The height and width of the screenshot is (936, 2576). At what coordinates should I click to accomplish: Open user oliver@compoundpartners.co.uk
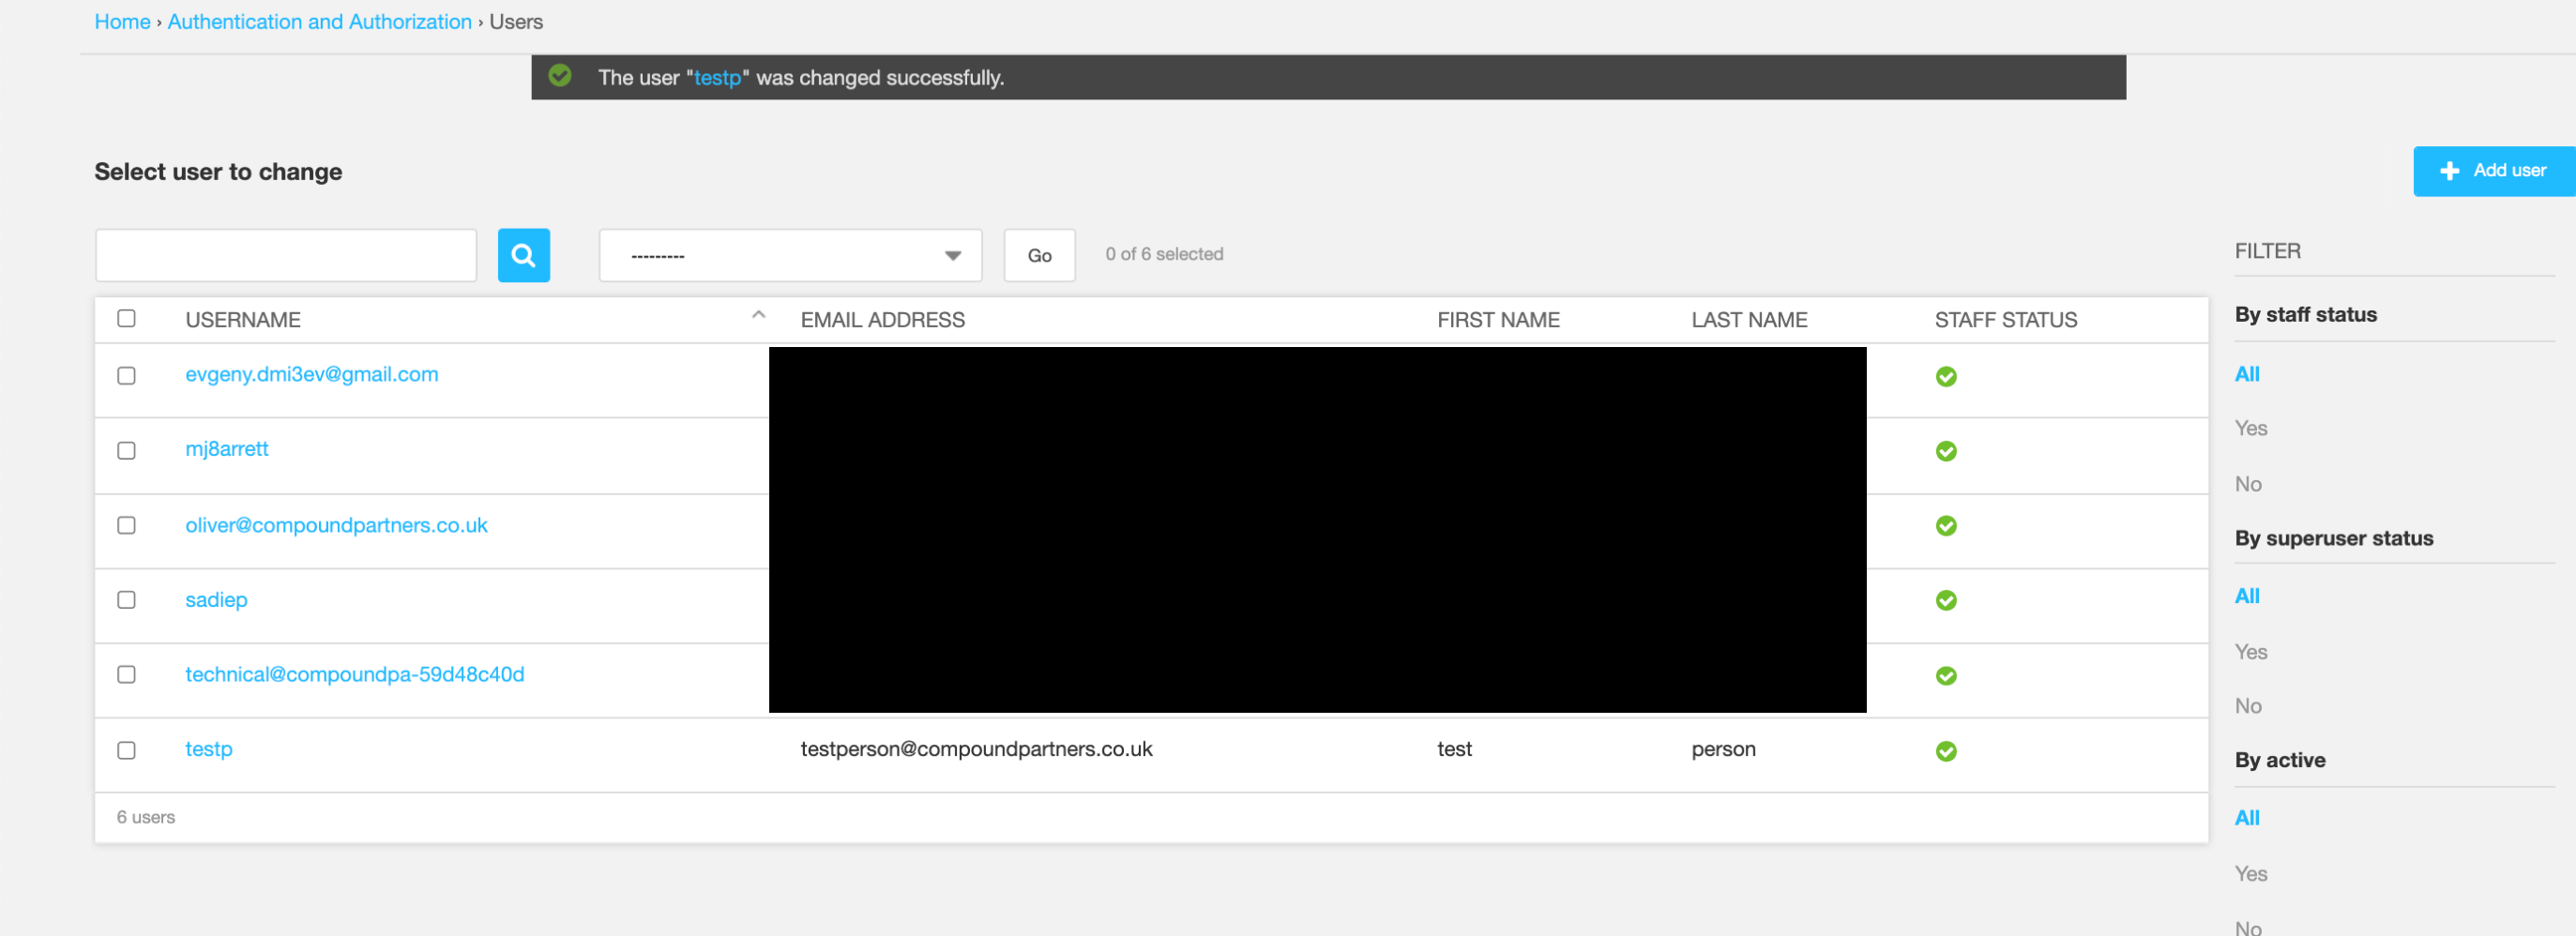[336, 525]
